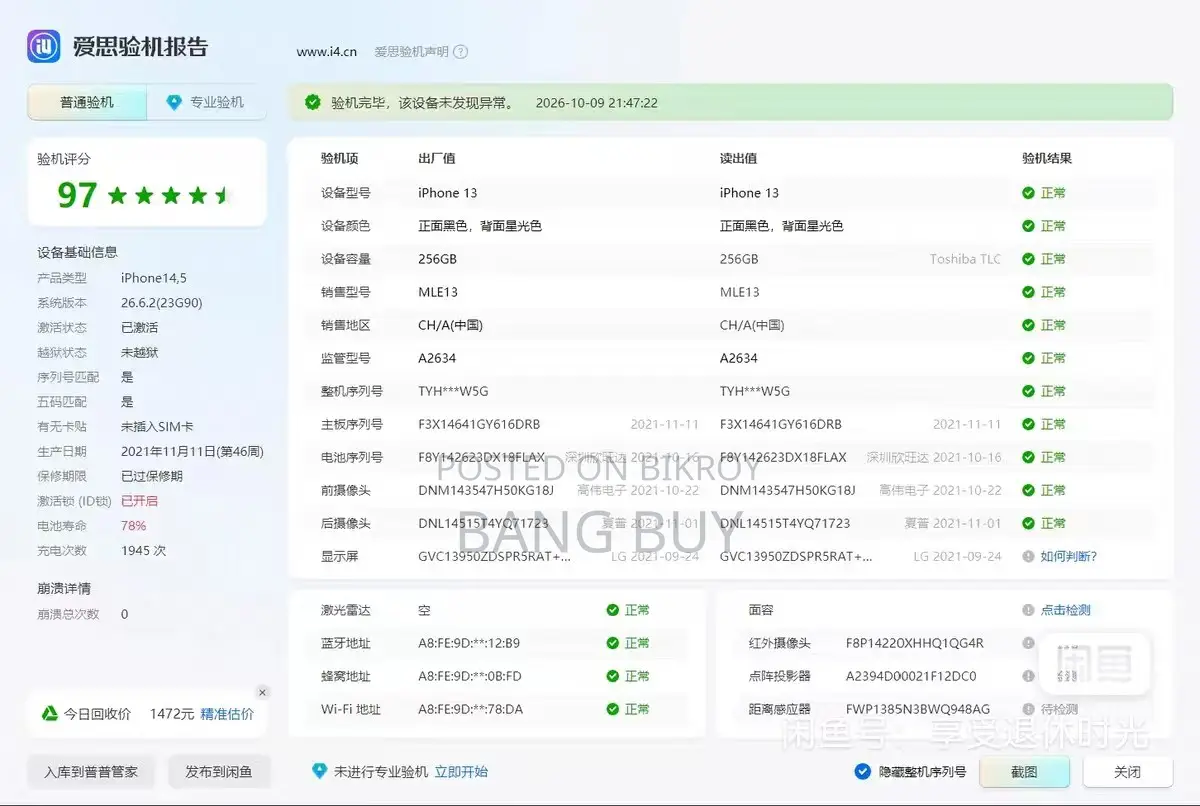1200x806 pixels.
Task: Select the recycle price 1472元
Action: (x=172, y=714)
